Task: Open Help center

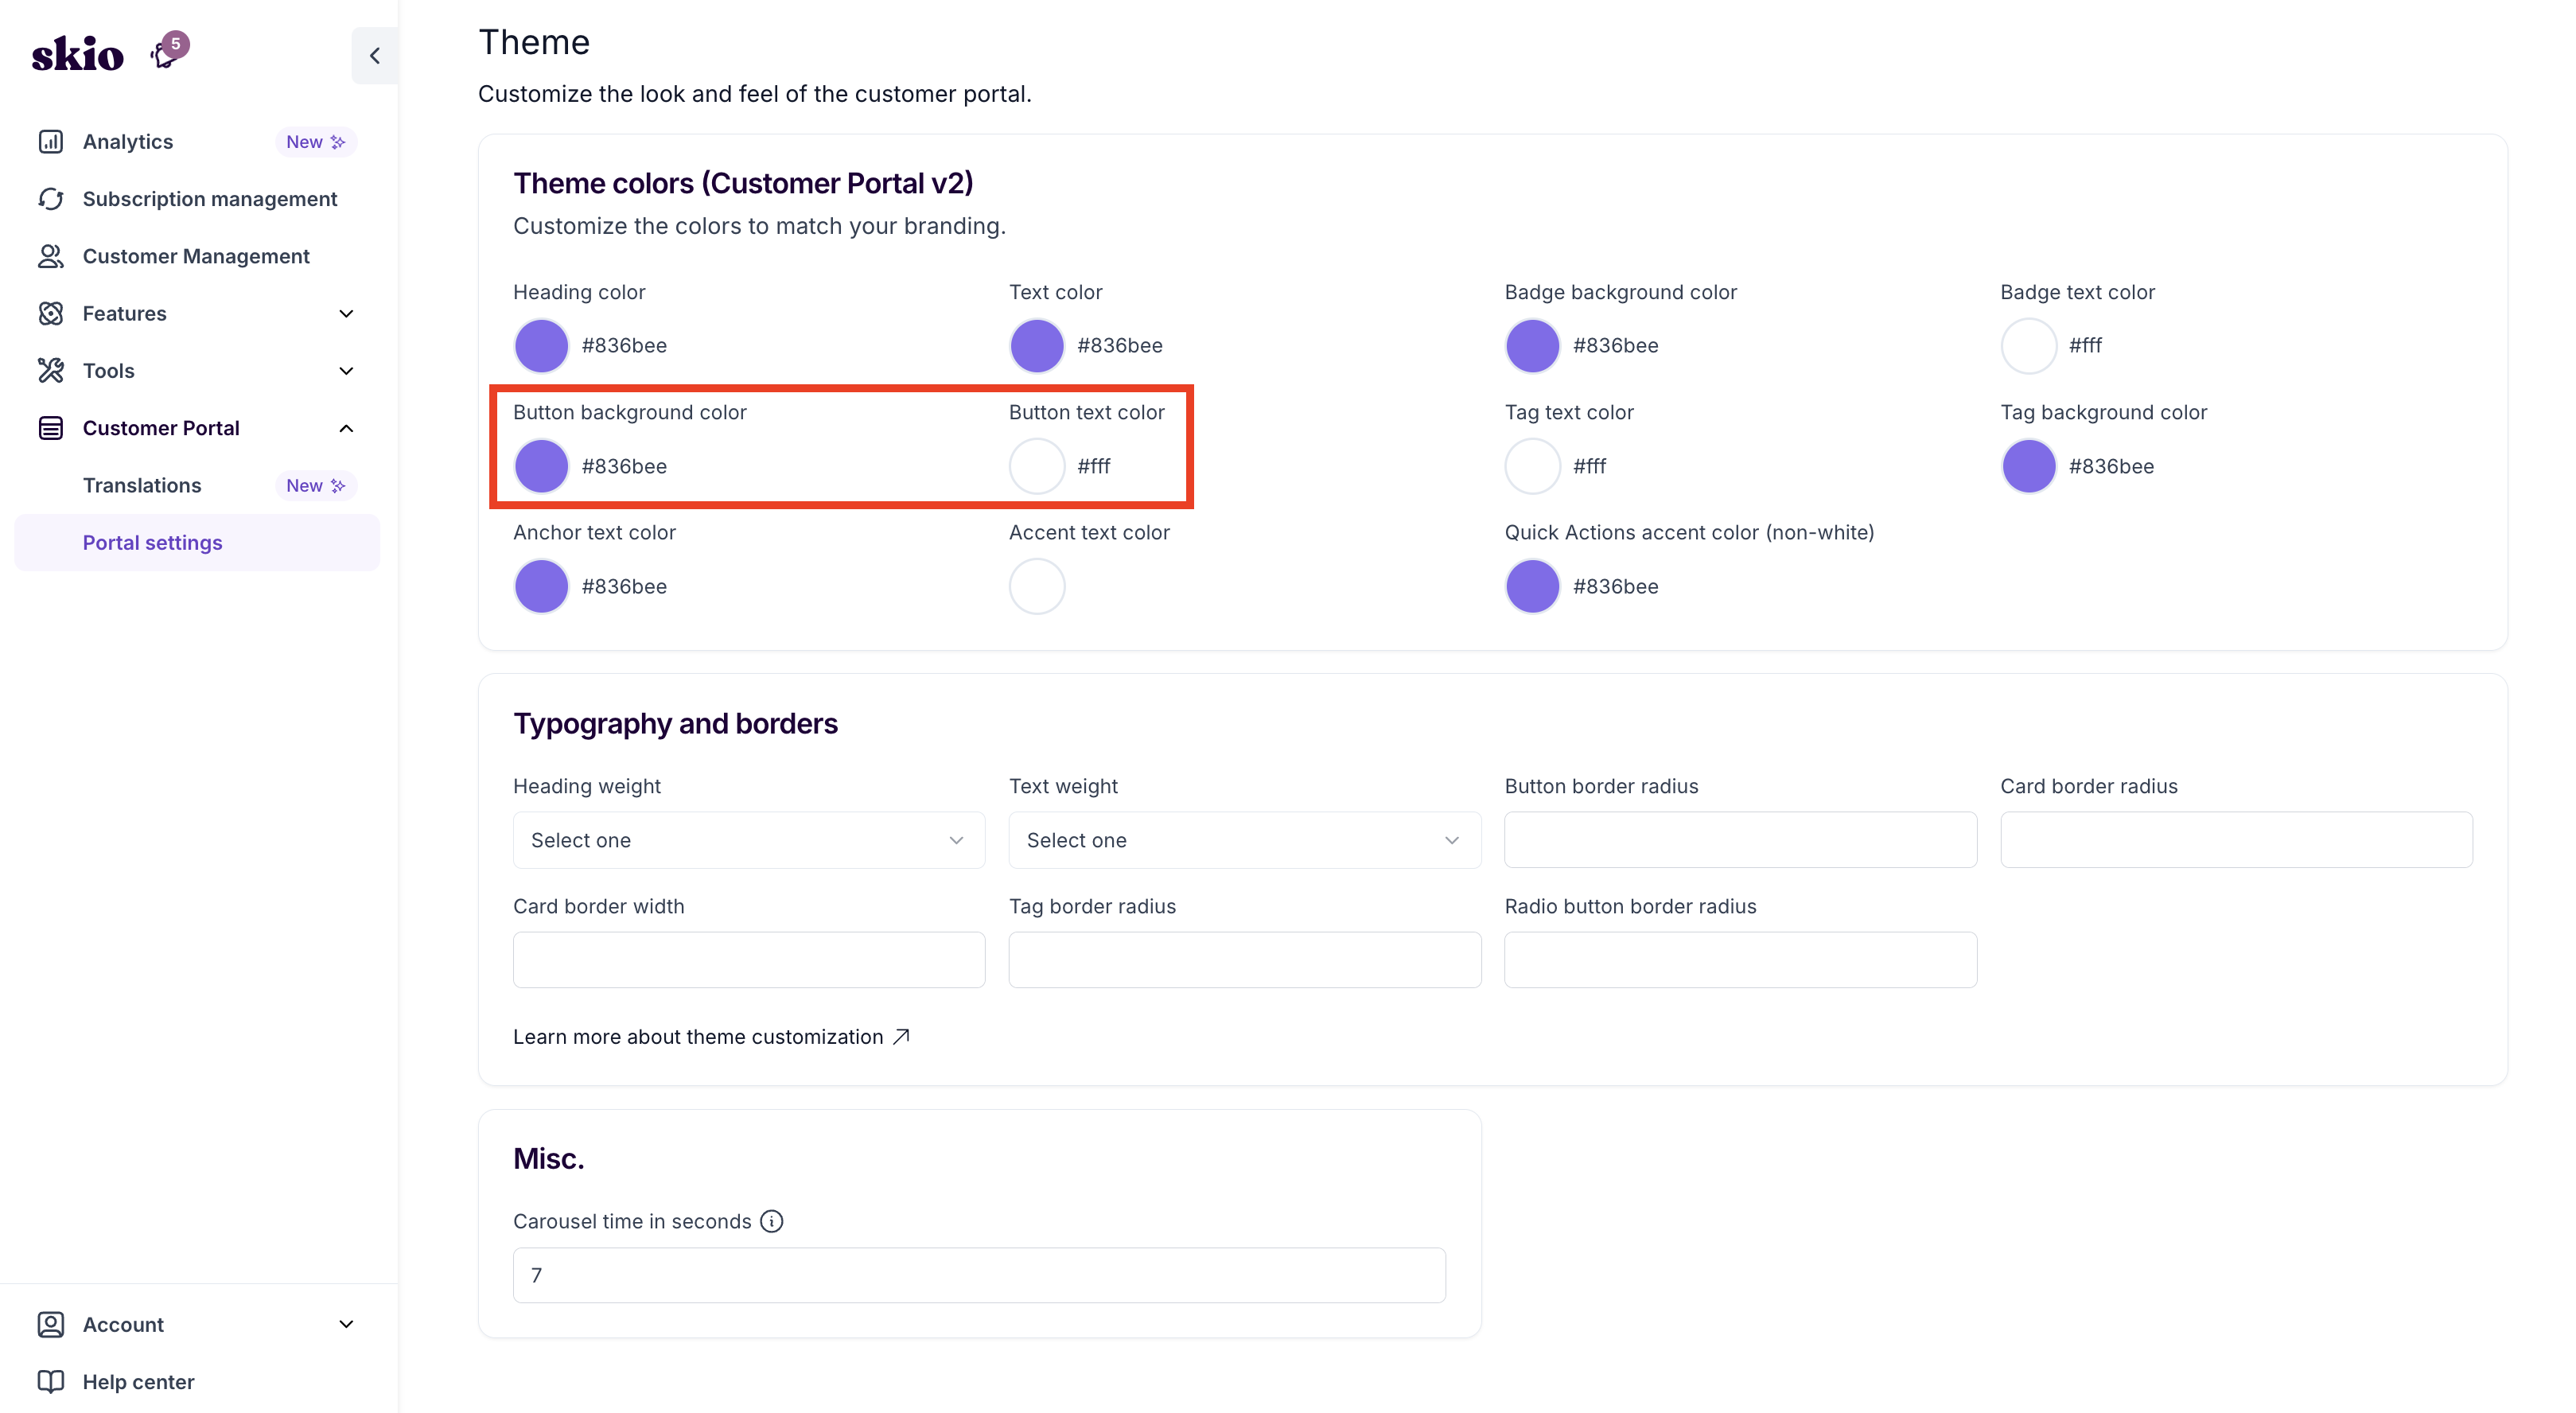Action: pos(138,1382)
